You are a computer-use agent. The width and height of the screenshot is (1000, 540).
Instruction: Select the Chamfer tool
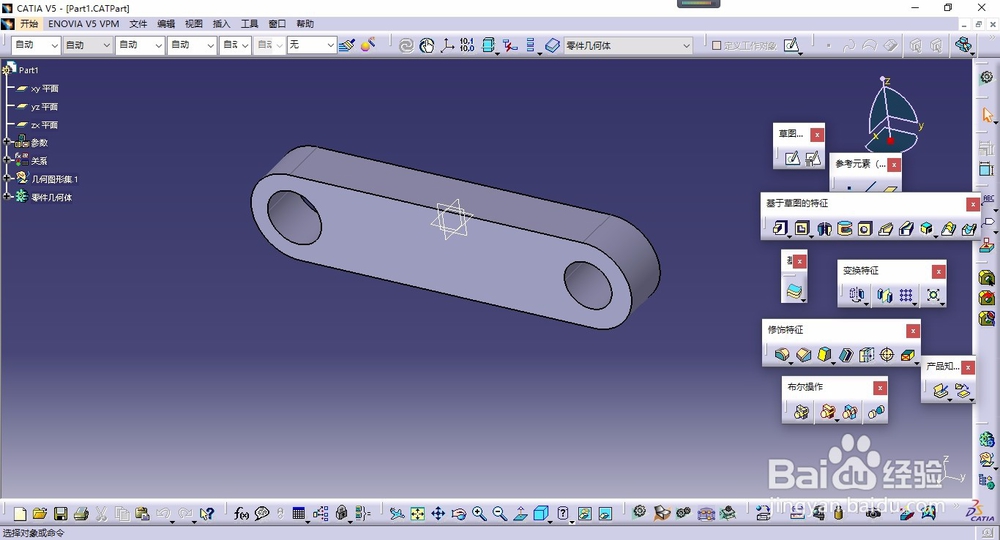804,354
